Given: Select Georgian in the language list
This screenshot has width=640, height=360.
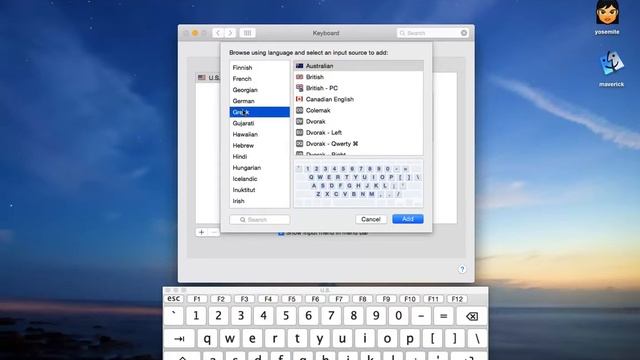Looking at the screenshot, I should coord(259,90).
